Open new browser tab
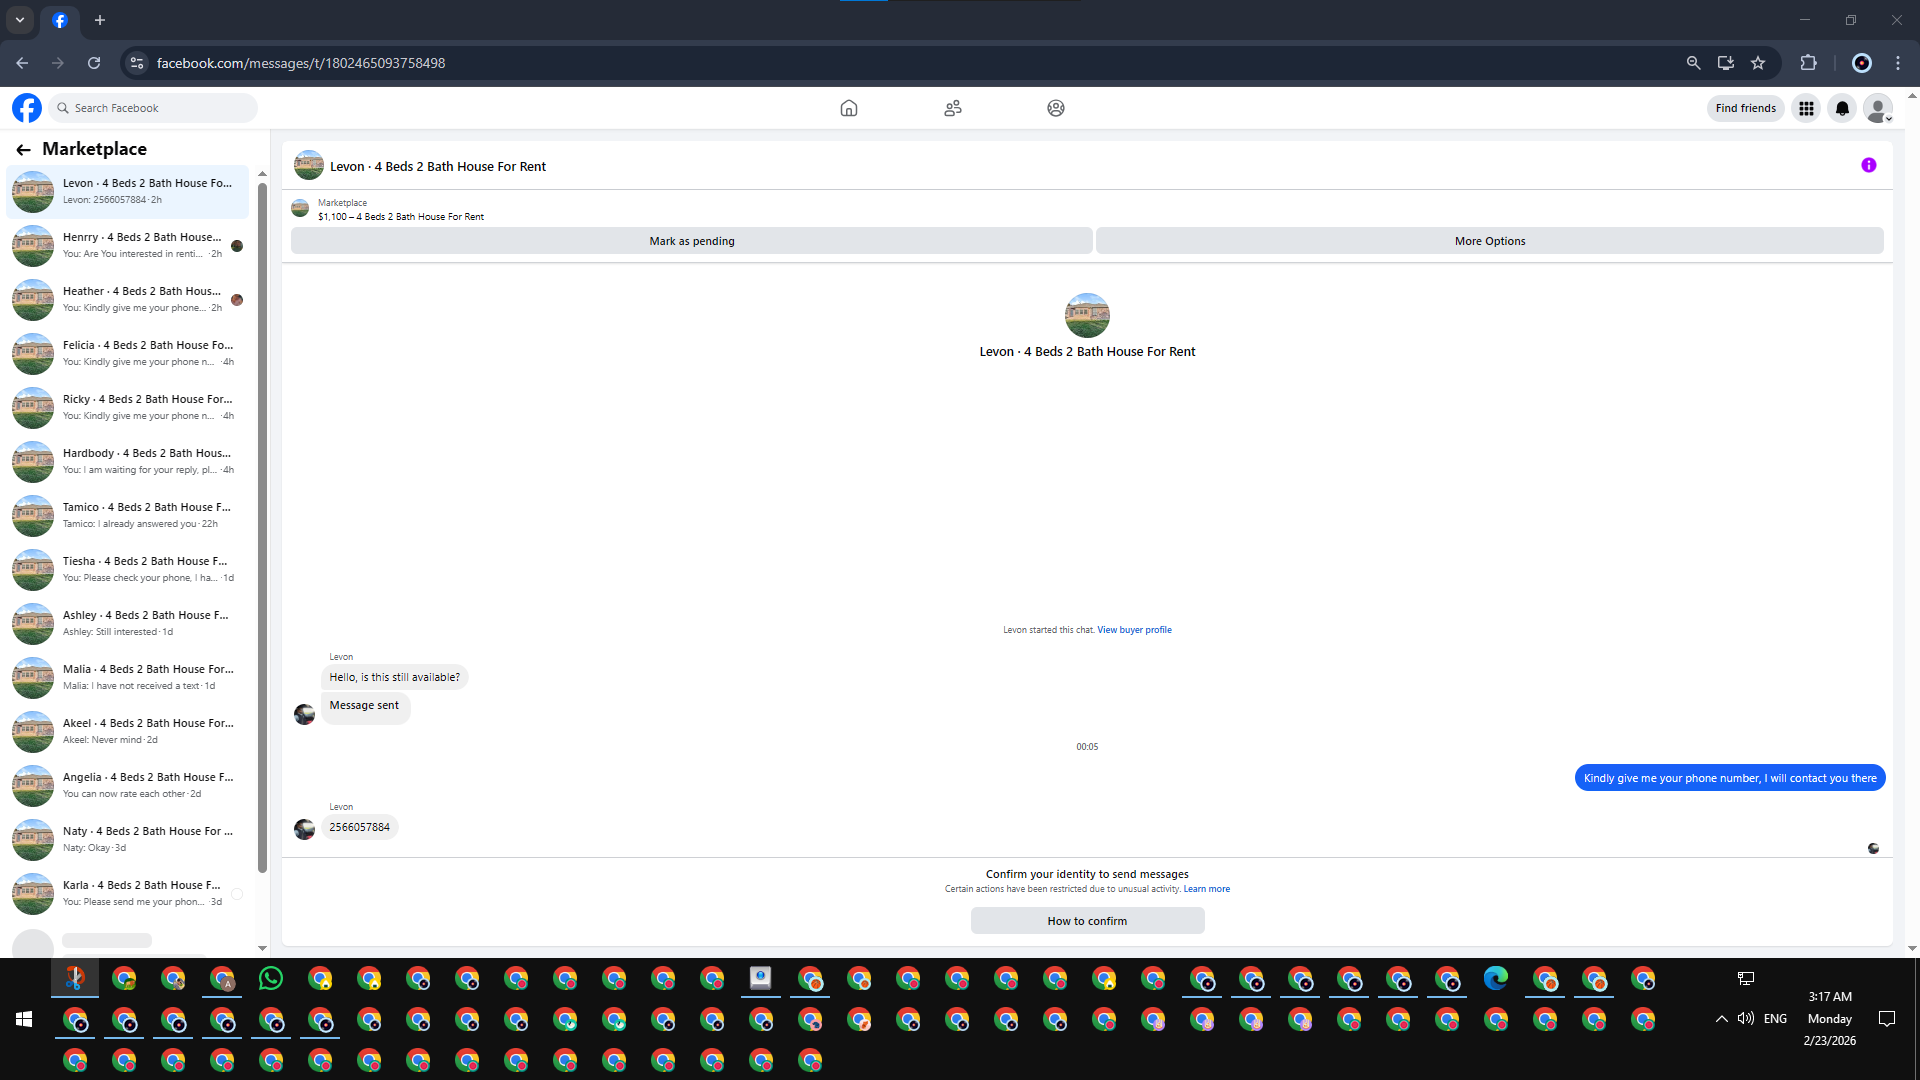This screenshot has height=1080, width=1920. coord(100,20)
